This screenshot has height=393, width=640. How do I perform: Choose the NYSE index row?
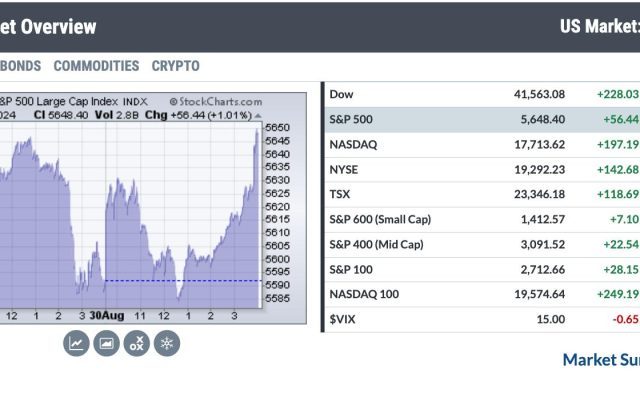pyautogui.click(x=482, y=169)
